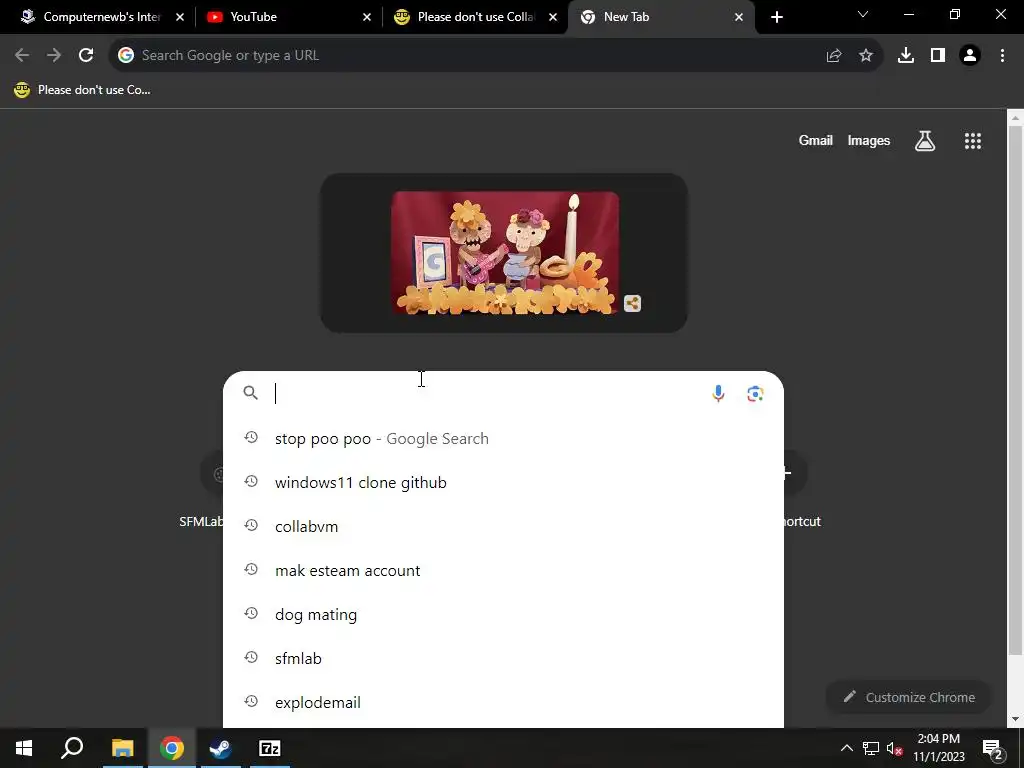
Task: Open the Gmail link
Action: pyautogui.click(x=816, y=140)
